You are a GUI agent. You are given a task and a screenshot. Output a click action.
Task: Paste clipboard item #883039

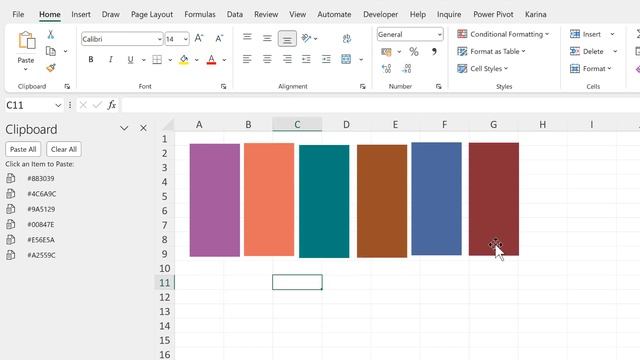tap(41, 178)
